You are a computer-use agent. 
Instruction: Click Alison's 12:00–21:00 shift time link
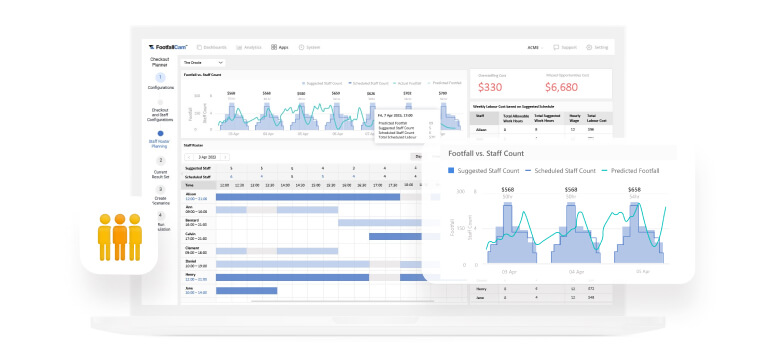[x=196, y=199]
